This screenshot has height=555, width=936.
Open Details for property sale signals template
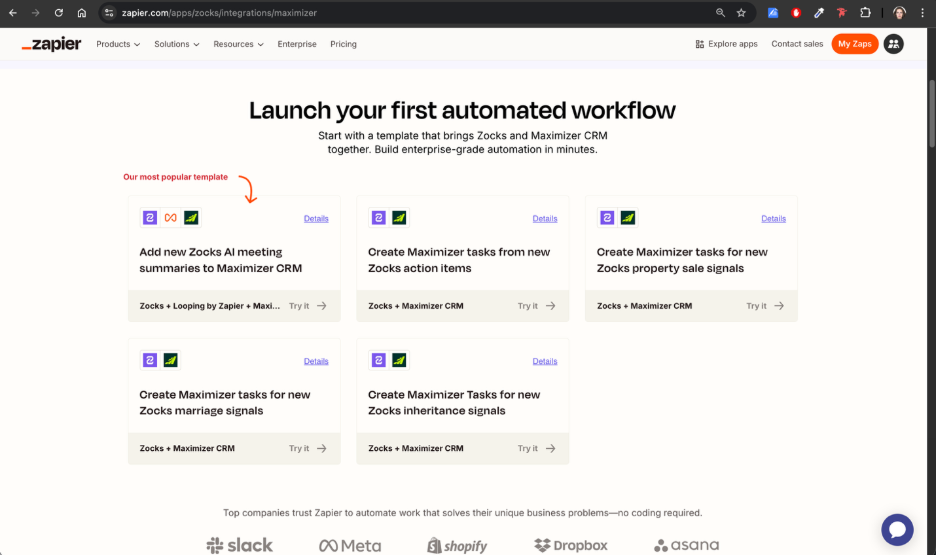point(773,218)
